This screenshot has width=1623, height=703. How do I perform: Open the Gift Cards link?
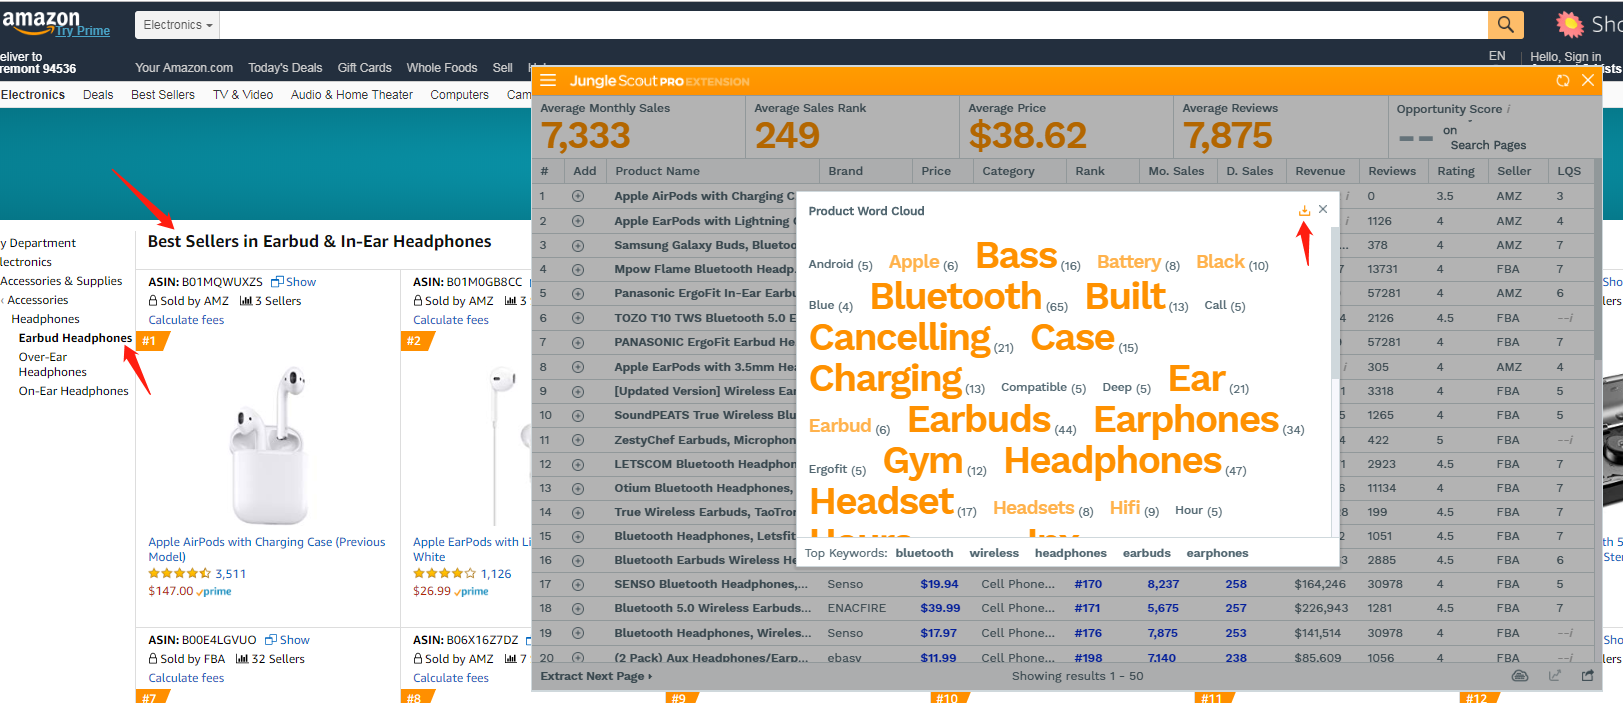(x=365, y=68)
